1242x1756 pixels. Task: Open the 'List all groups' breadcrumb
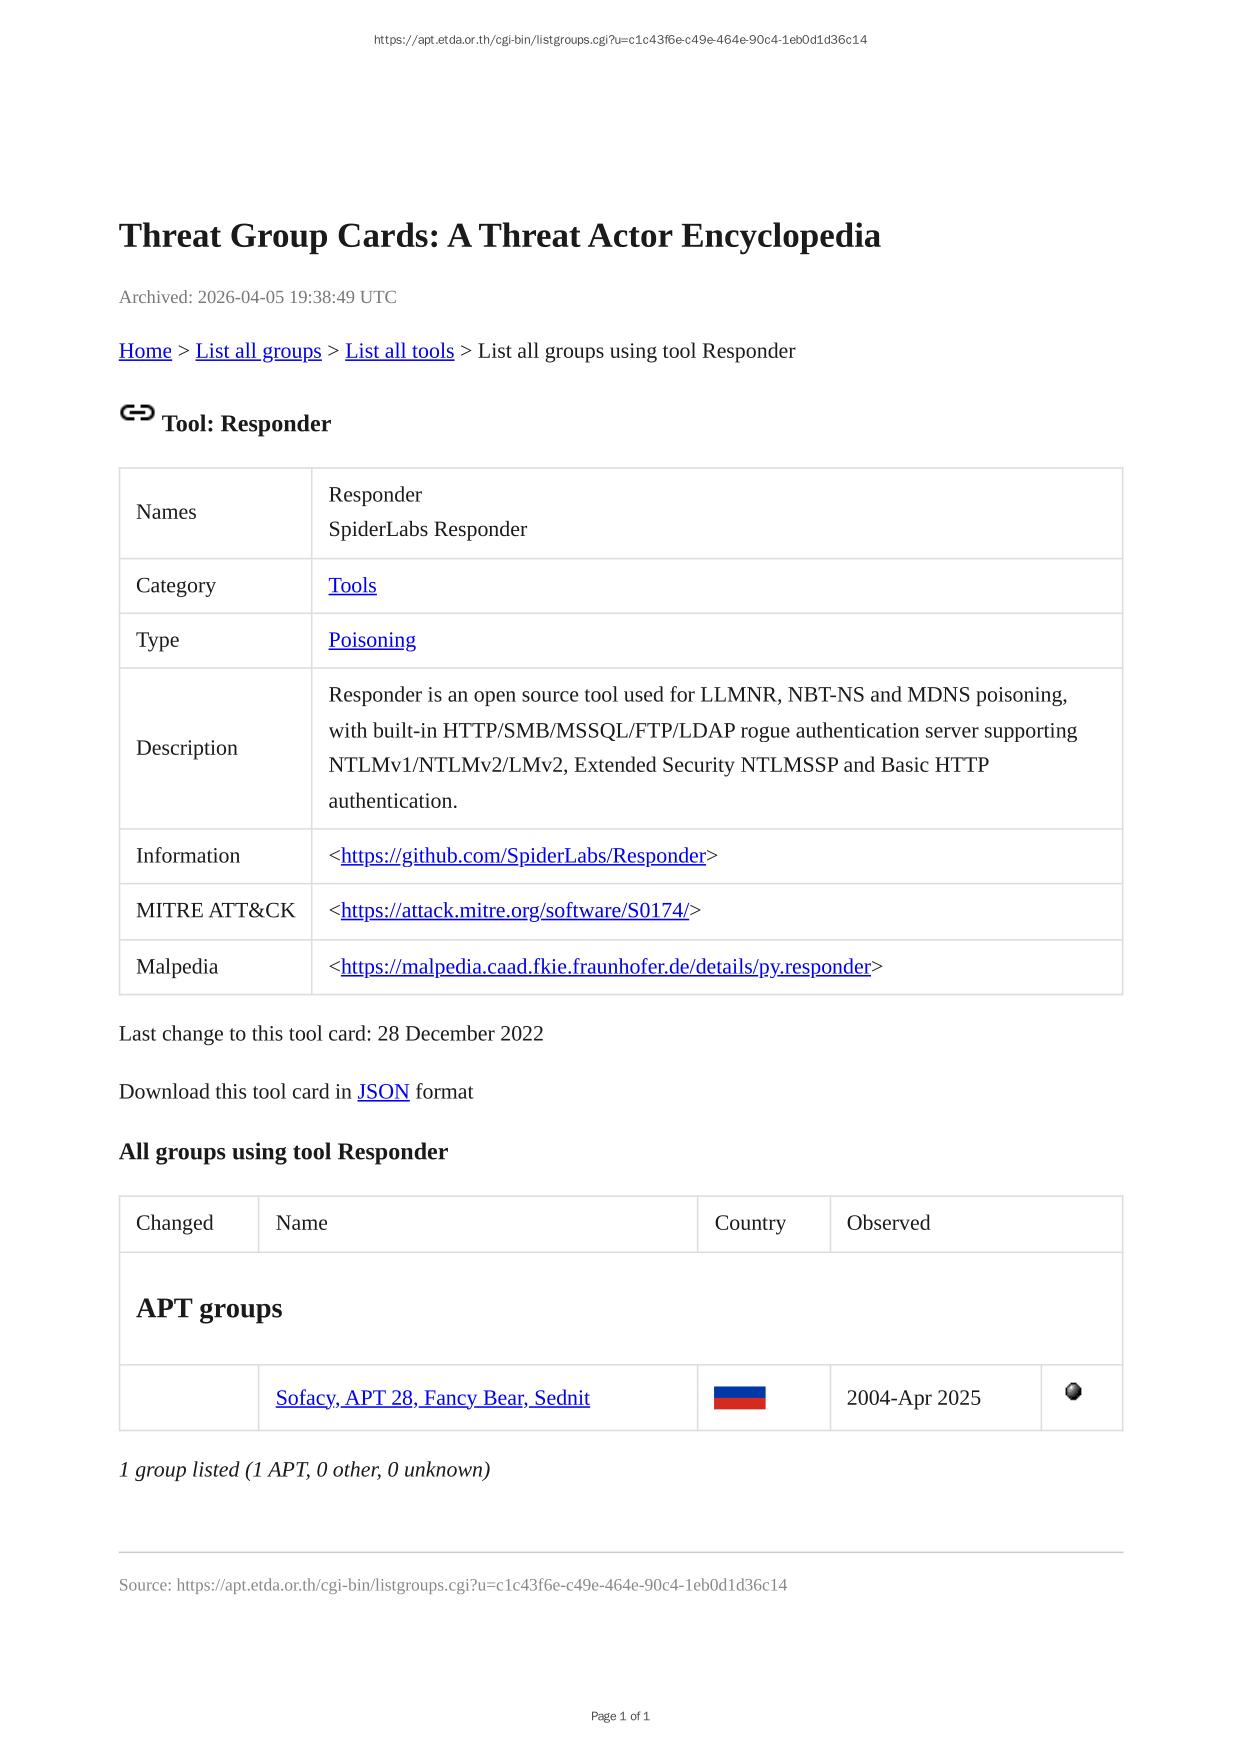click(258, 351)
